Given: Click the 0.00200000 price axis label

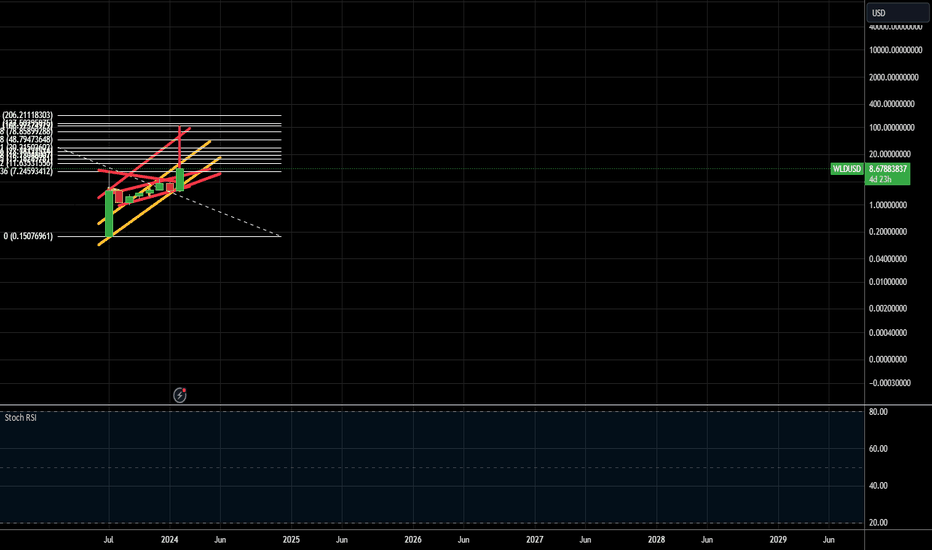Looking at the screenshot, I should pyautogui.click(x=888, y=309).
